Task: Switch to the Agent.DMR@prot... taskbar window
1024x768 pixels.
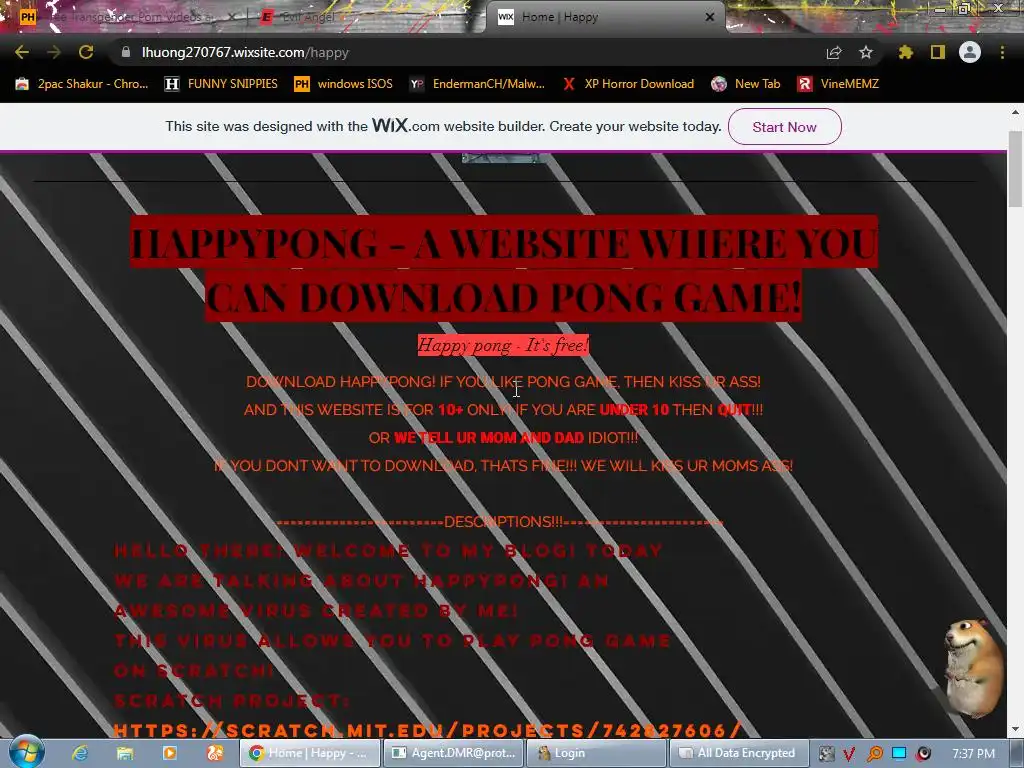Action: [453, 753]
